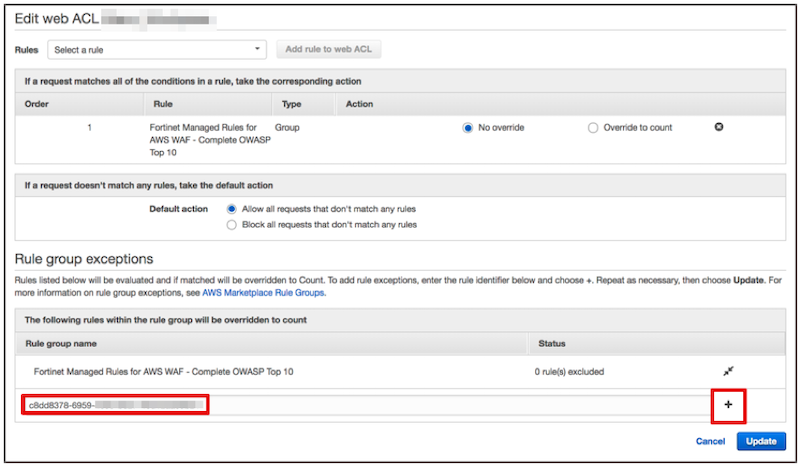Click the Status column header

552,345
